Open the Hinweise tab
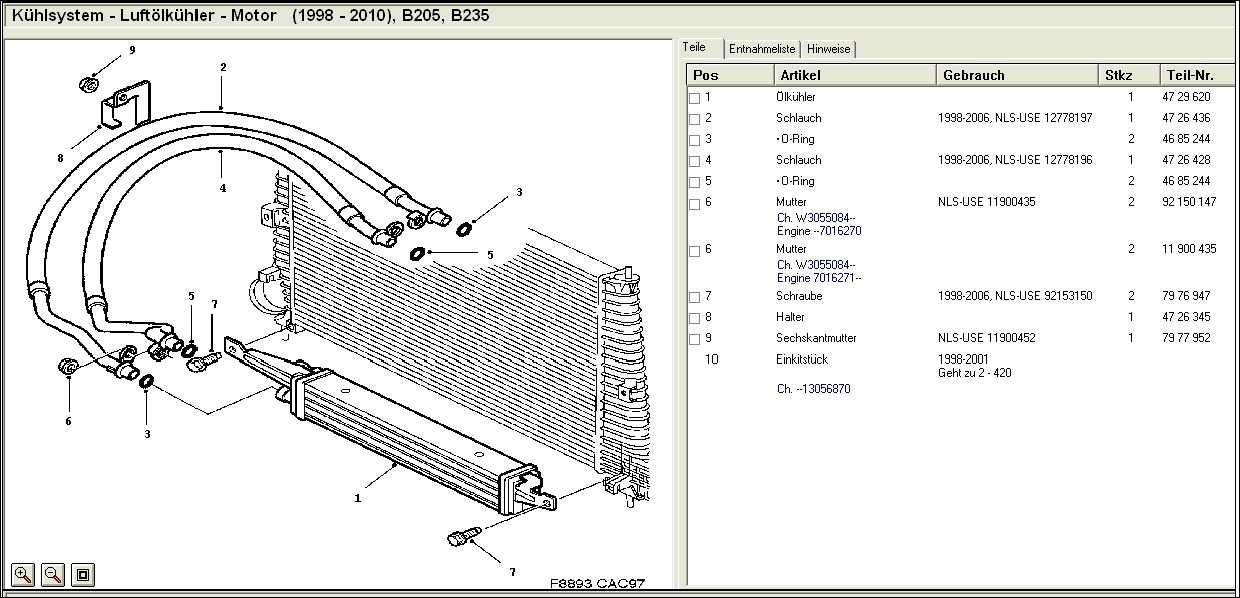The width and height of the screenshot is (1240, 598). pos(828,49)
